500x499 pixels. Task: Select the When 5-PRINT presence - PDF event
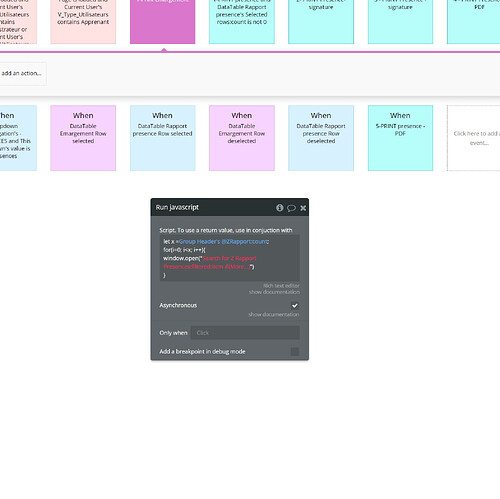400,138
